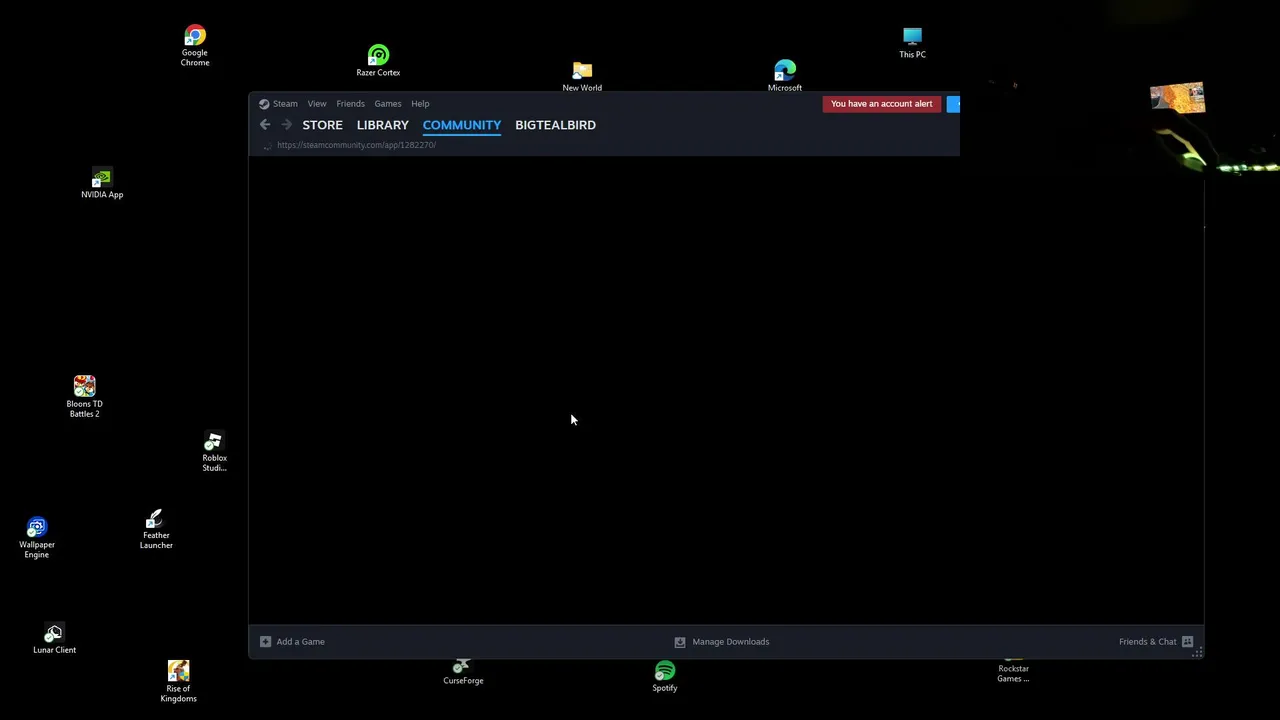This screenshot has width=1280, height=720.
Task: Select the NVIDIA App desktop icon
Action: tap(102, 184)
